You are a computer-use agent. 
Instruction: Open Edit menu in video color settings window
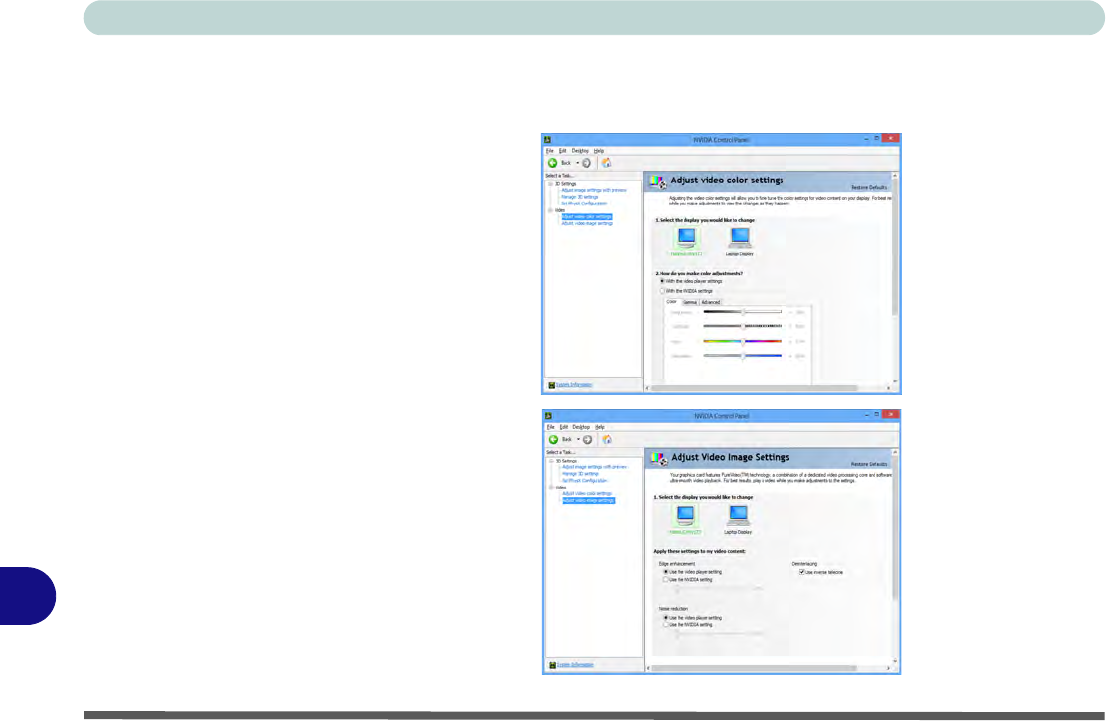tap(562, 151)
